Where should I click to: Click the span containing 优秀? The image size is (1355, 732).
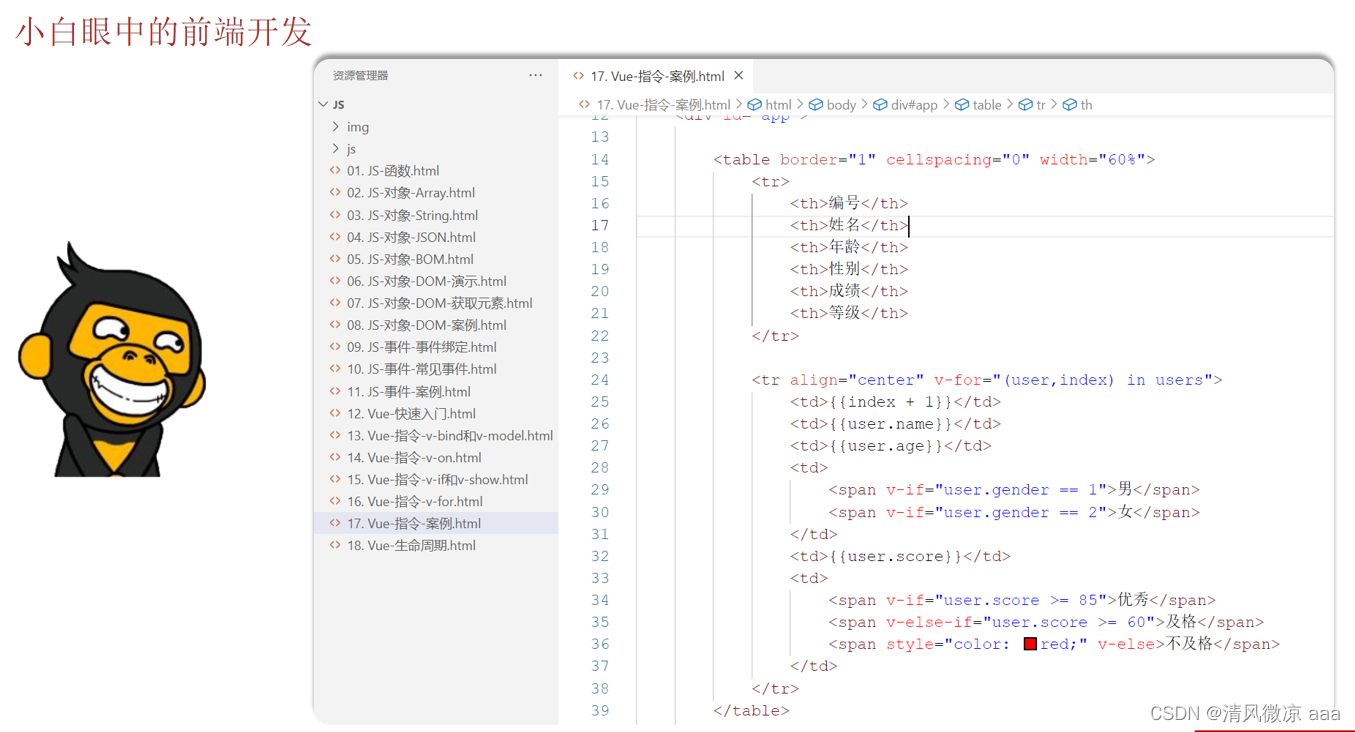coord(1022,600)
